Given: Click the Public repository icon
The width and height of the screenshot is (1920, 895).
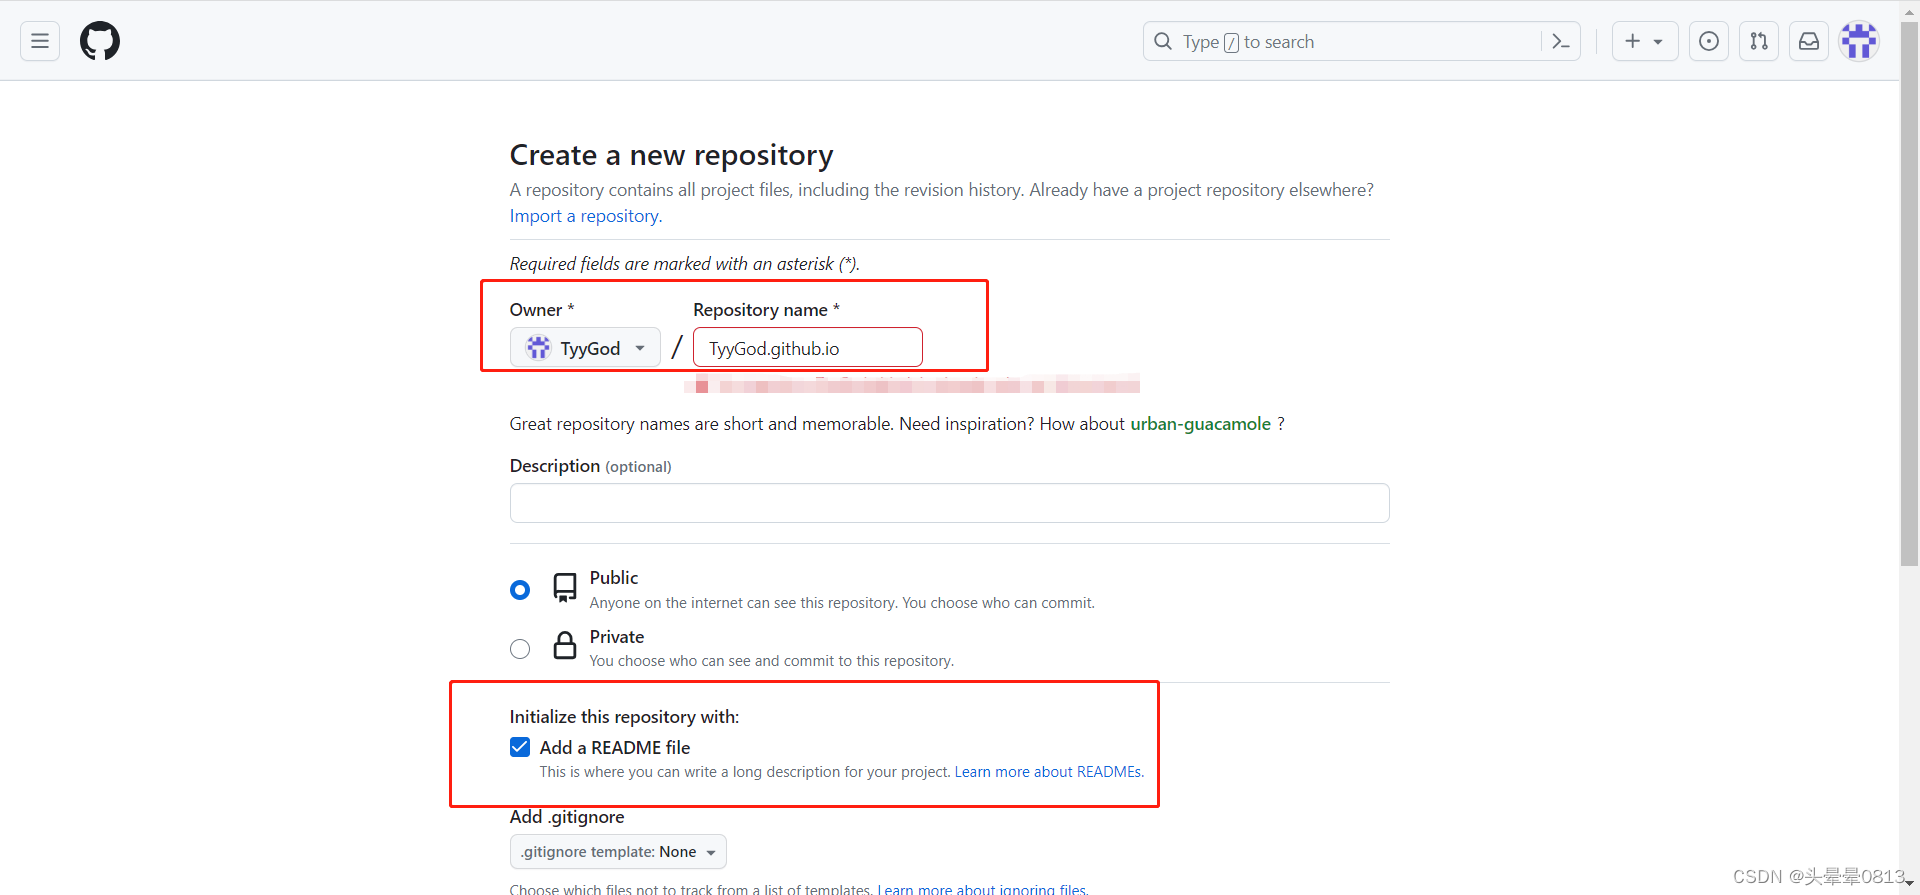Looking at the screenshot, I should (565, 588).
